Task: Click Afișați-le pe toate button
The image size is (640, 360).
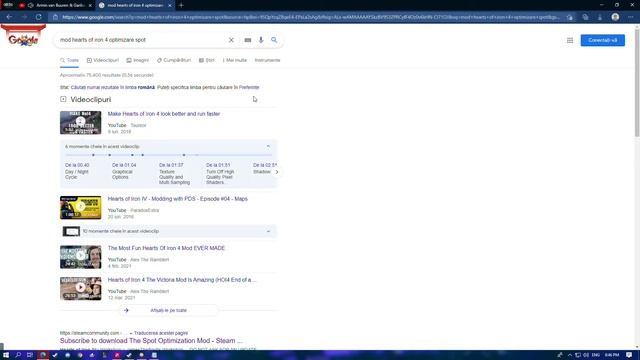Action: pyautogui.click(x=169, y=311)
